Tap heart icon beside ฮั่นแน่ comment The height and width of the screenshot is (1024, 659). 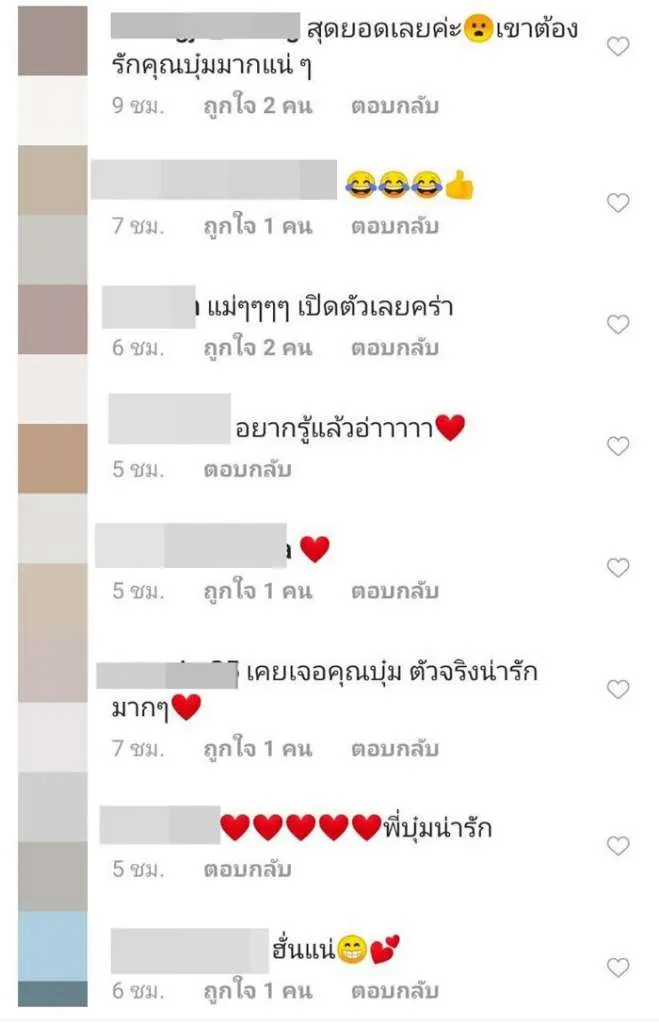pos(617,967)
